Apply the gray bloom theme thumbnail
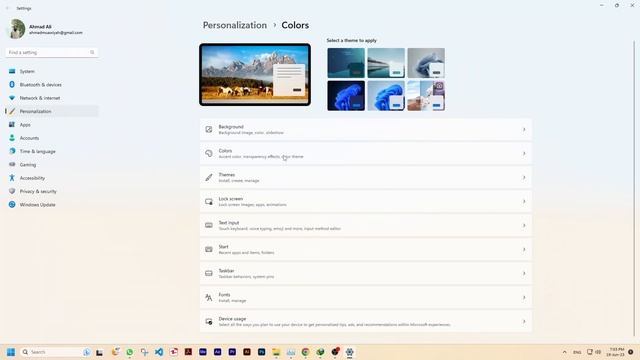The width and height of the screenshot is (640, 360). point(426,63)
